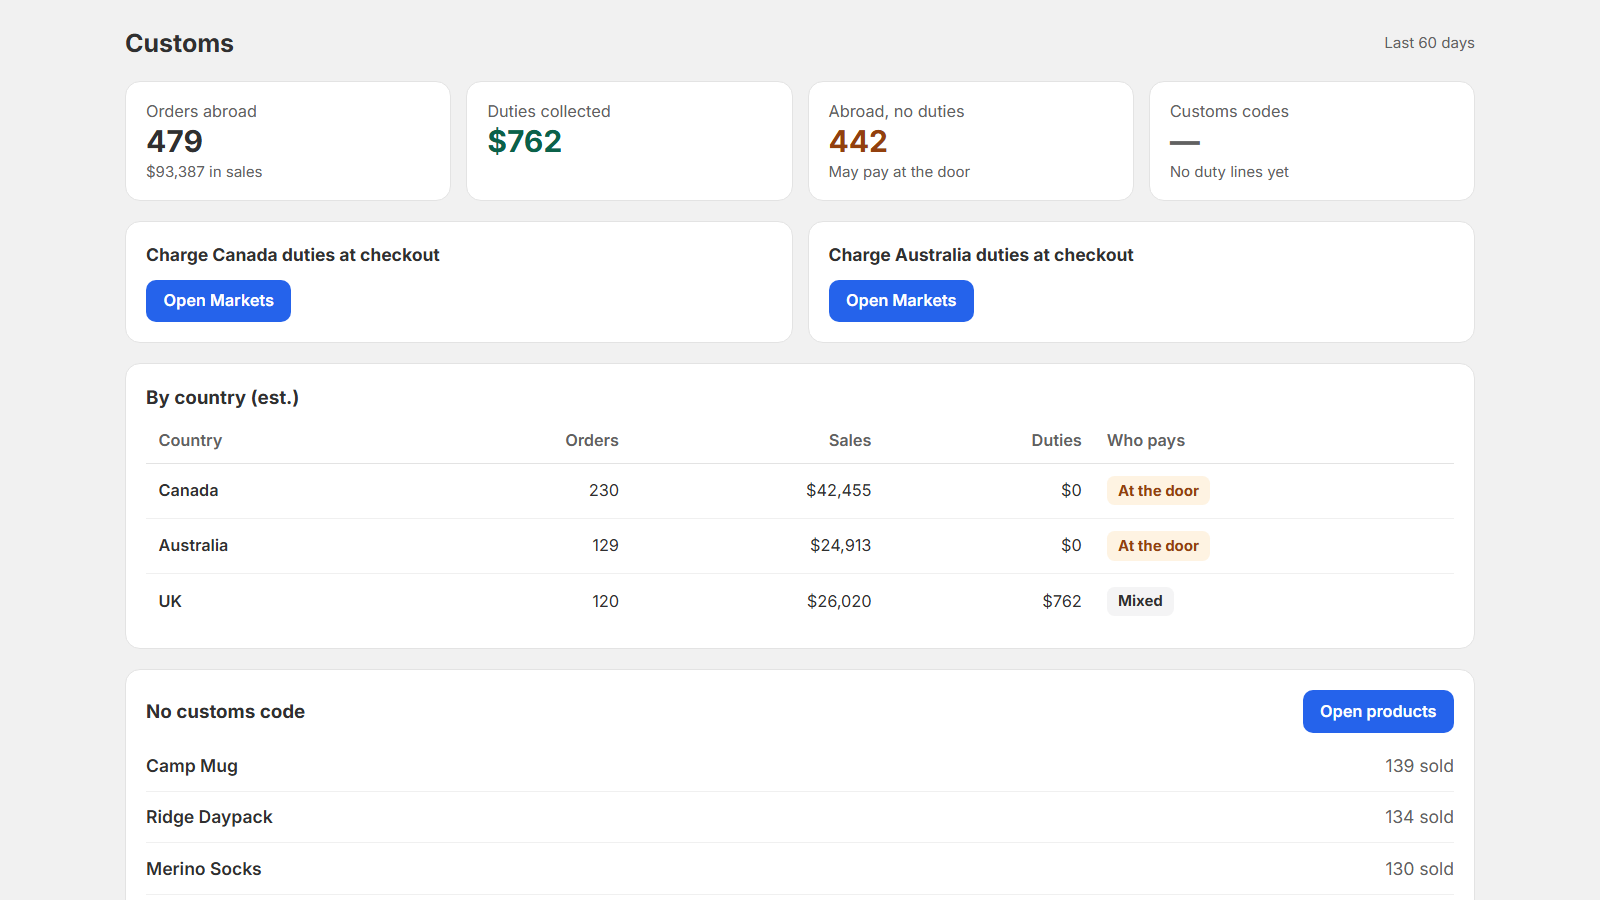Image resolution: width=1600 pixels, height=900 pixels.
Task: Select the Abroad, no duties 442 figure
Action: [858, 141]
